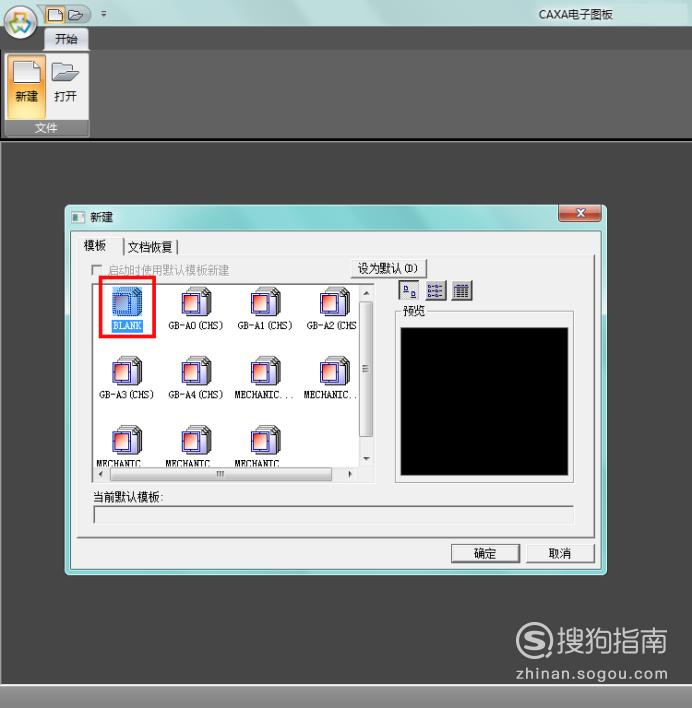Expand the quick access toolbar dropdown arrow
The width and height of the screenshot is (692, 708).
click(104, 14)
